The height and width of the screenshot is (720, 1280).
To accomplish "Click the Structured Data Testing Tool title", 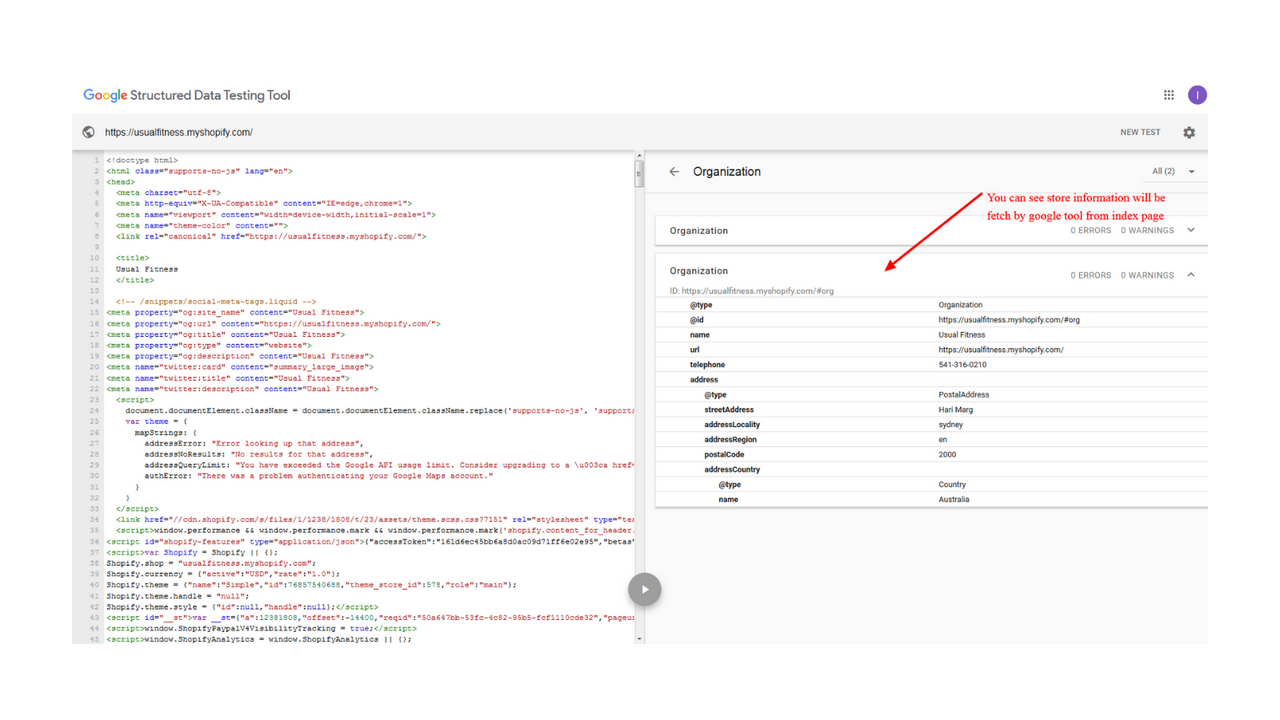I will (x=211, y=95).
